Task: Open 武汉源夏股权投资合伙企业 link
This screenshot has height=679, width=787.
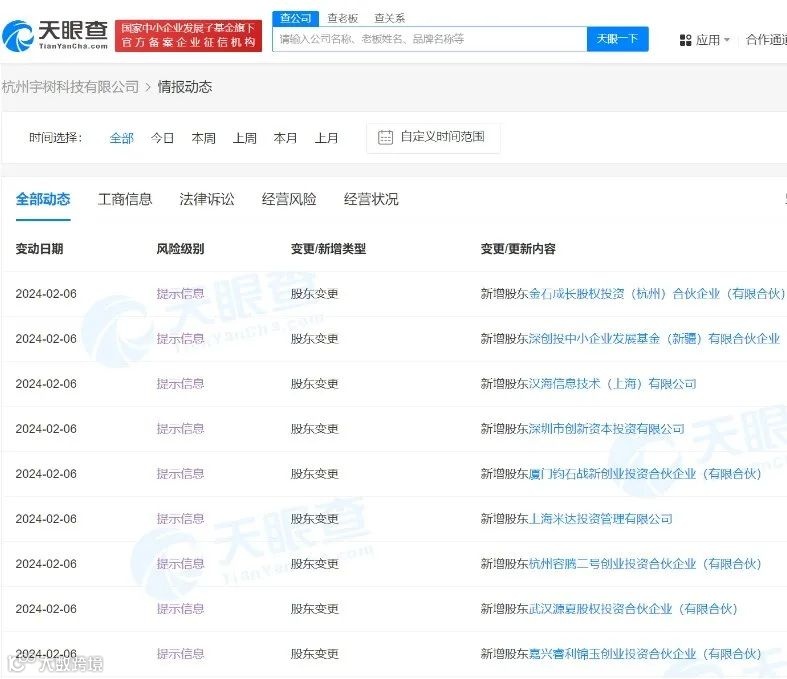Action: (633, 609)
